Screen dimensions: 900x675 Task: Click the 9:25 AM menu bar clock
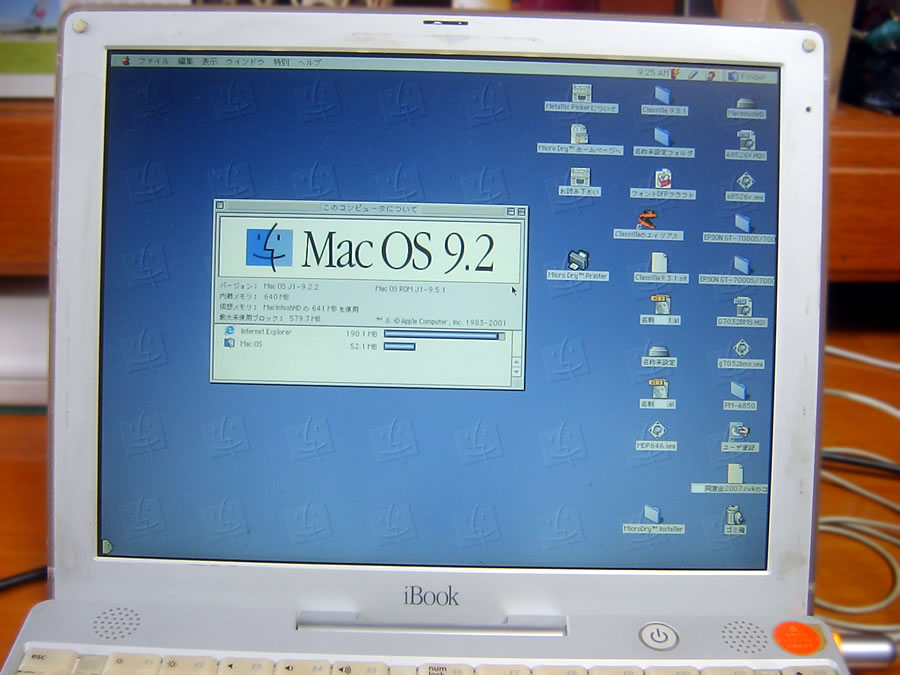(653, 73)
